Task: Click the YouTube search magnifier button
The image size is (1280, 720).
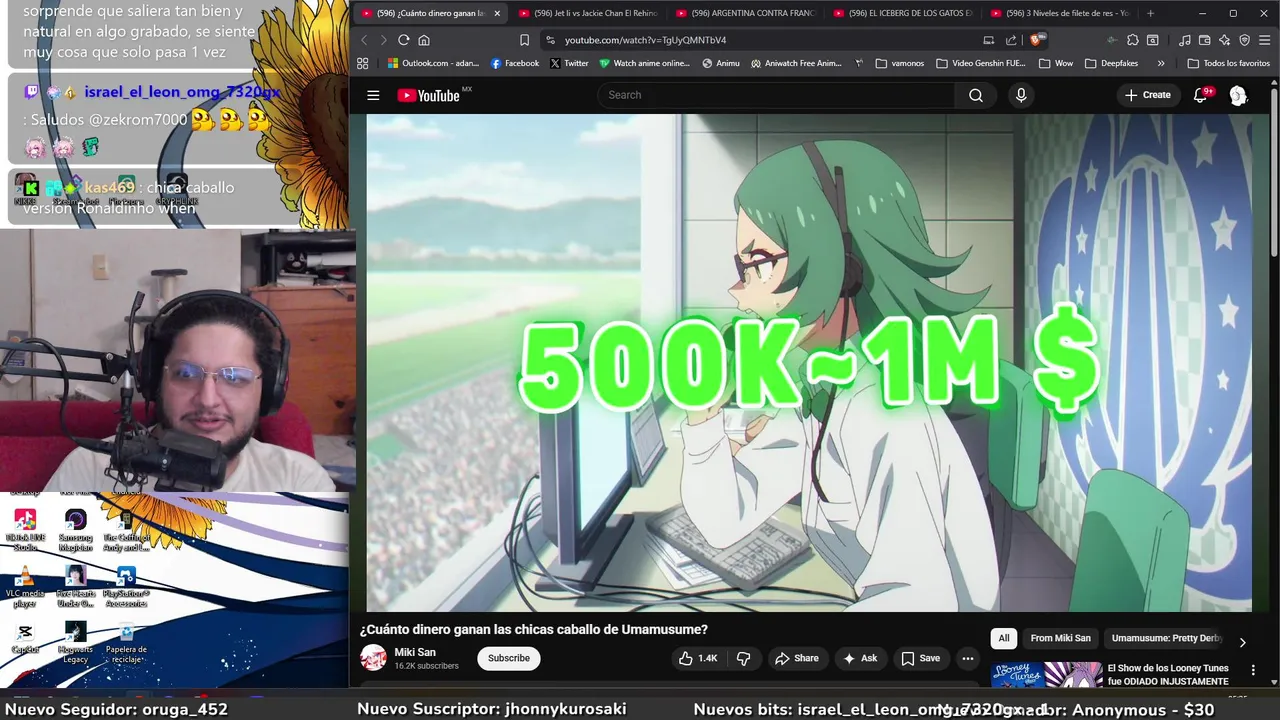Action: coord(976,95)
